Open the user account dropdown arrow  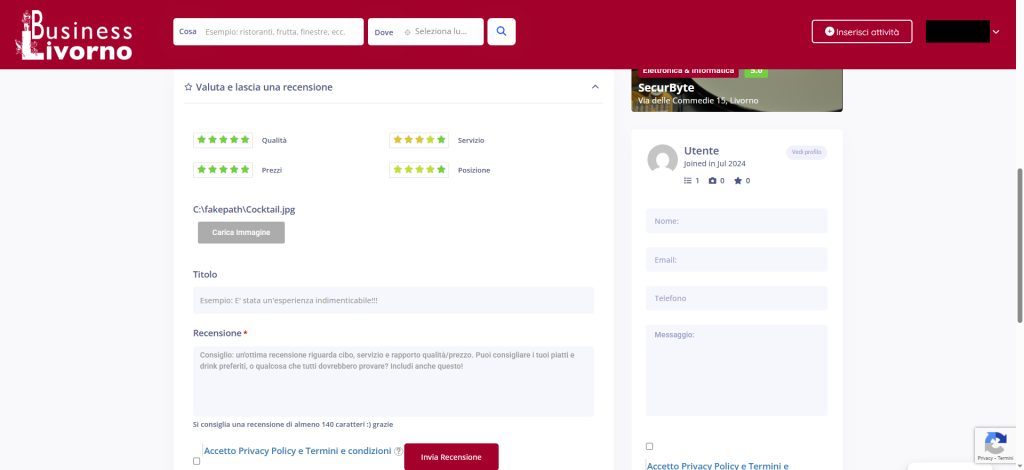point(995,32)
